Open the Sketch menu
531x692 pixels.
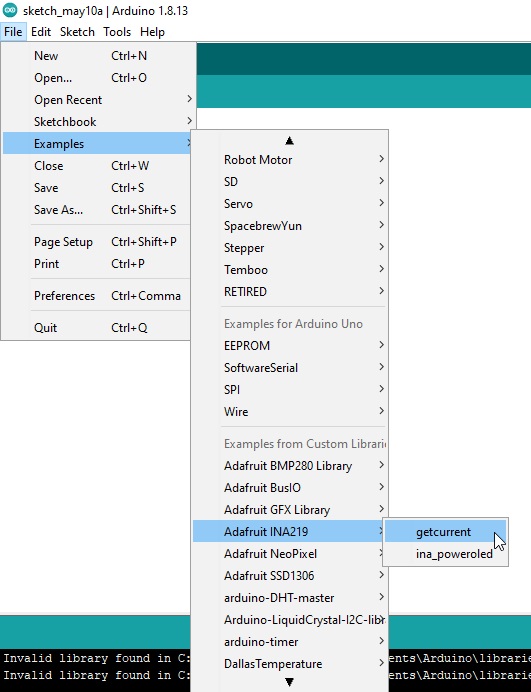[77, 32]
